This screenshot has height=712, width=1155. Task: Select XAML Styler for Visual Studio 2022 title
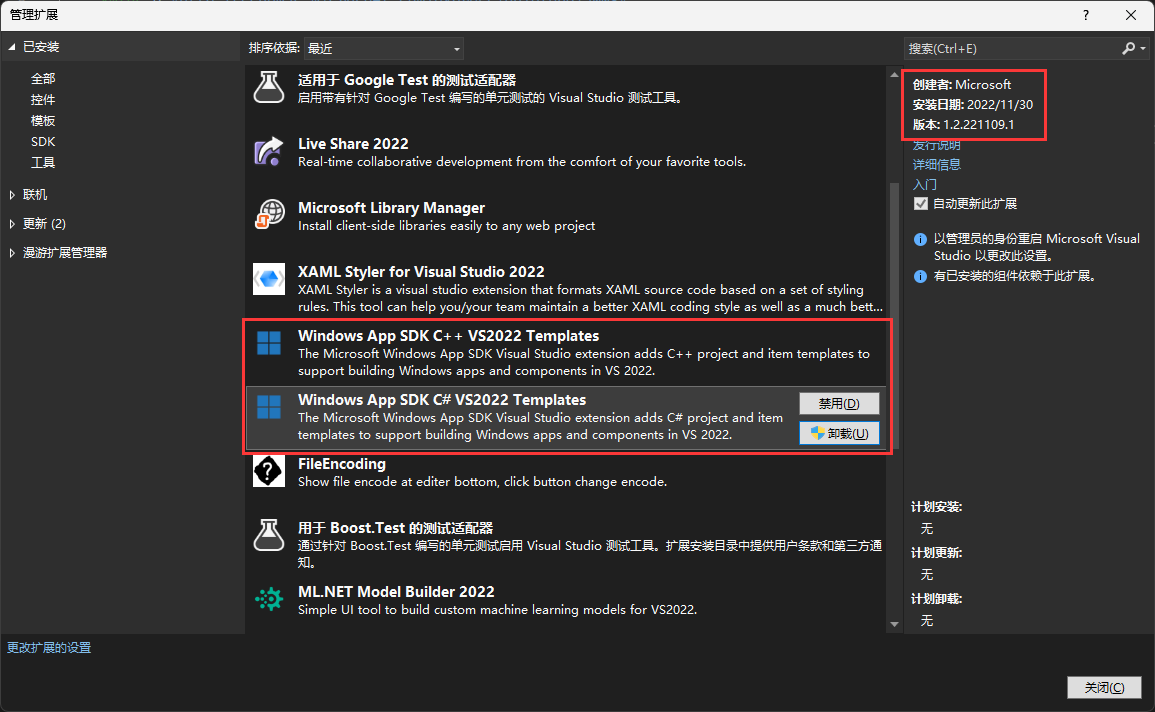pos(421,272)
